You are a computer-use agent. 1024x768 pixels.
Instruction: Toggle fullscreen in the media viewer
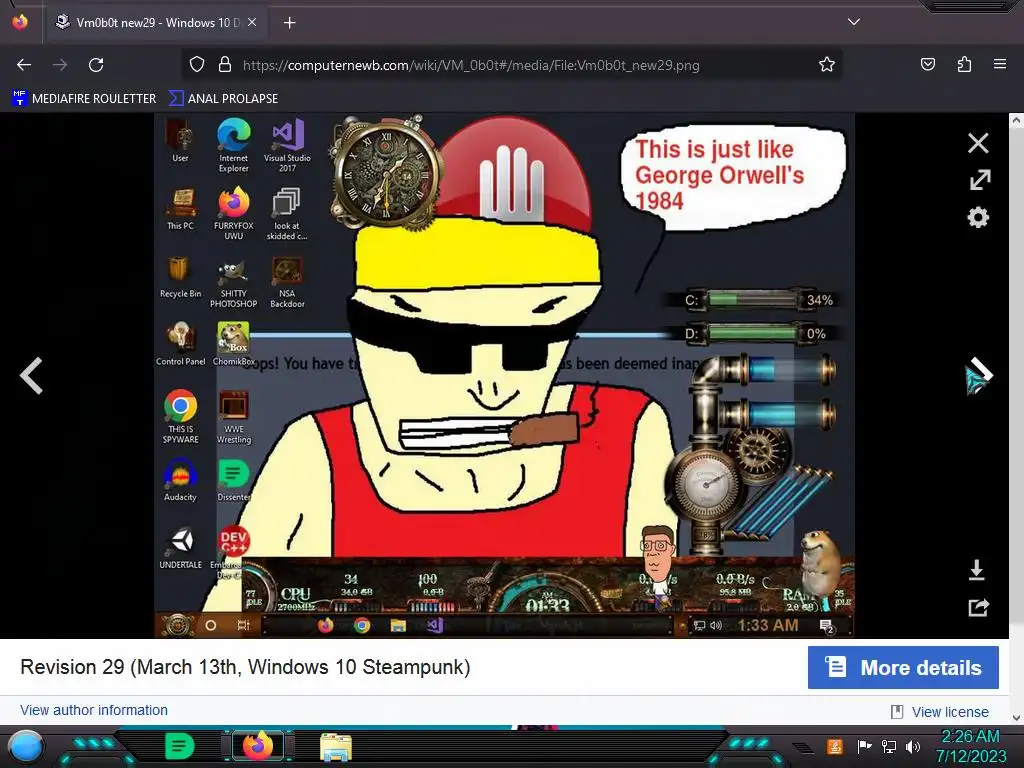pyautogui.click(x=979, y=180)
